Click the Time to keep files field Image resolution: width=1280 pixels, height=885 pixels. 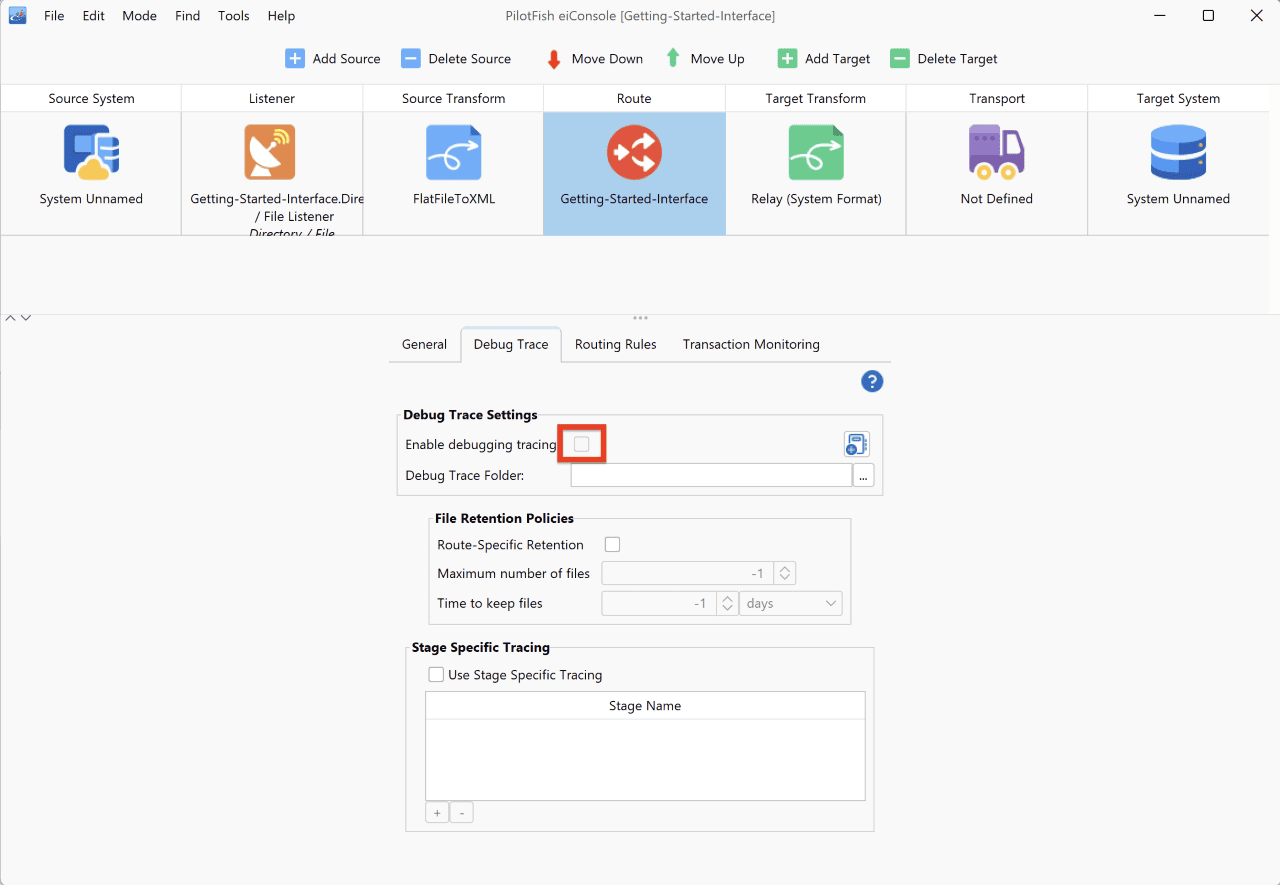pos(659,603)
